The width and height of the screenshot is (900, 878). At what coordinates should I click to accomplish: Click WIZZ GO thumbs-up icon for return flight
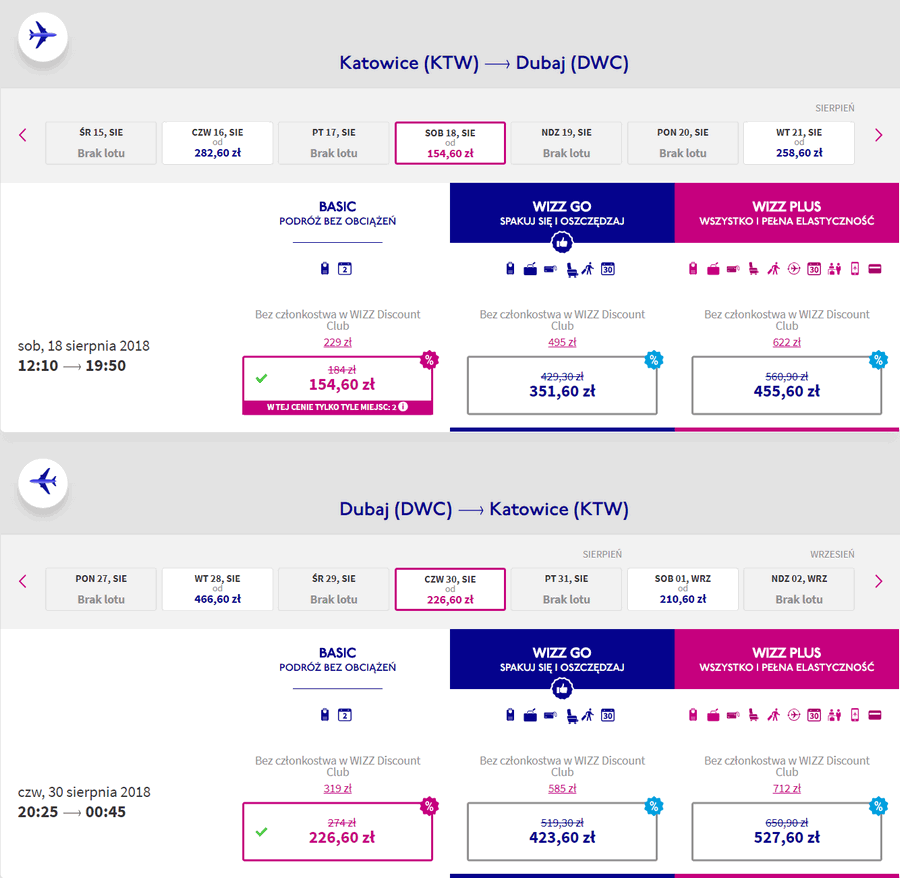click(x=562, y=689)
